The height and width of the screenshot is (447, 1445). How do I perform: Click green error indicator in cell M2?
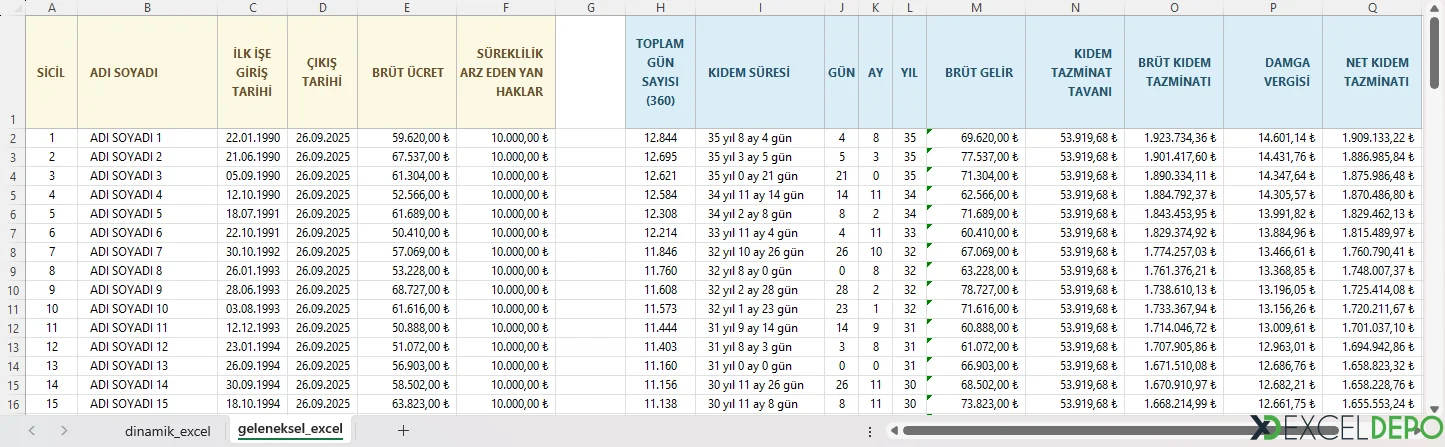pos(930,132)
